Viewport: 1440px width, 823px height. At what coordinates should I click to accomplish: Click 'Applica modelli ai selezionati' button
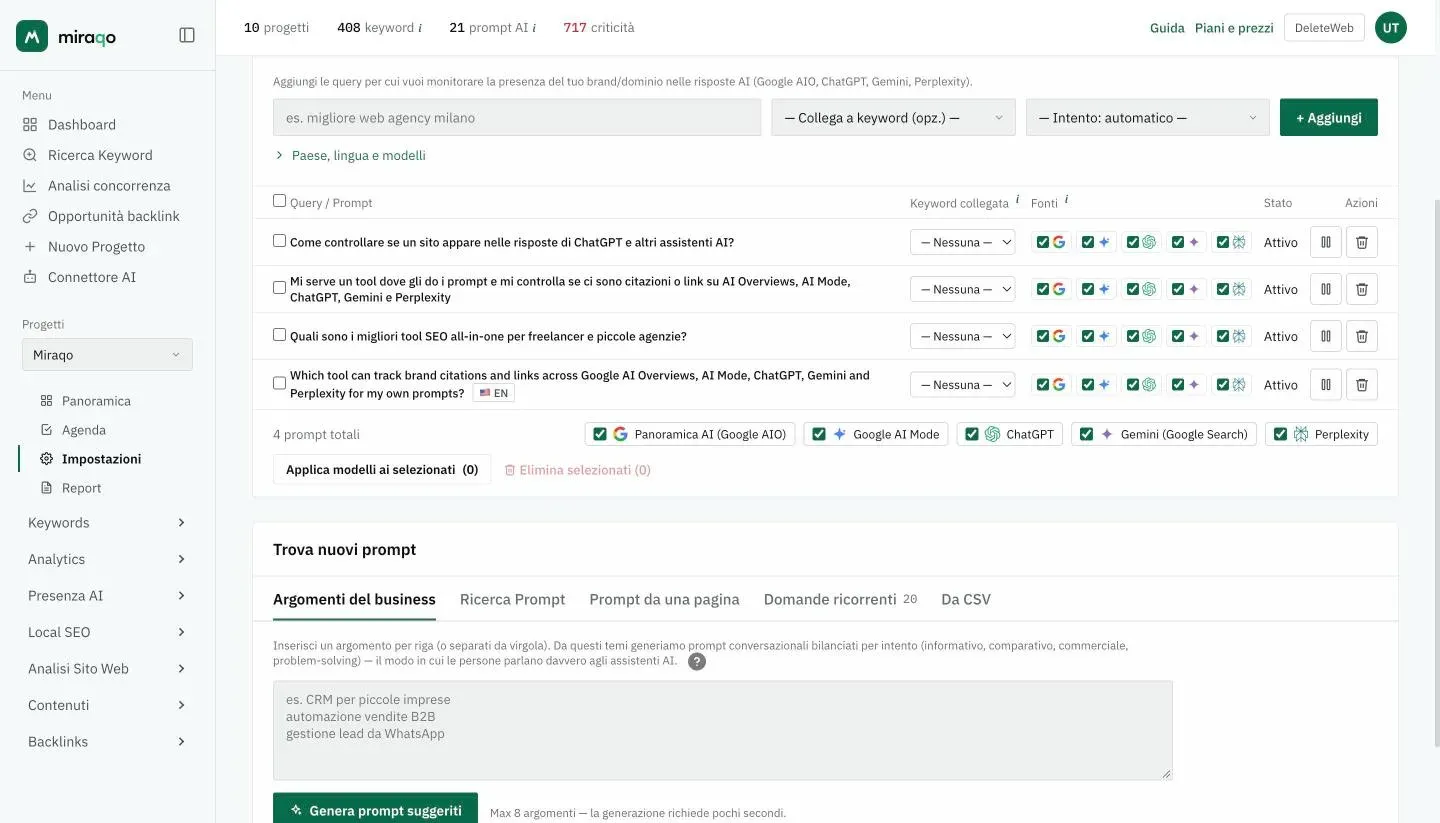382,469
